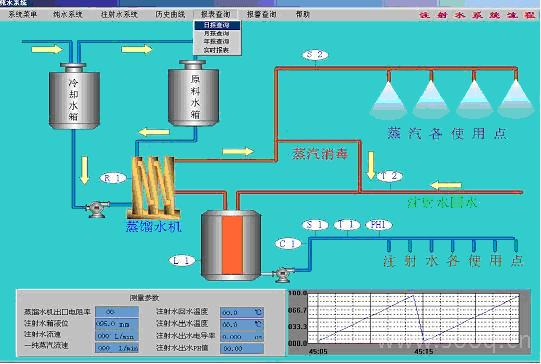Click the real-time trend chart
This screenshot has height=364, width=541.
point(409,322)
